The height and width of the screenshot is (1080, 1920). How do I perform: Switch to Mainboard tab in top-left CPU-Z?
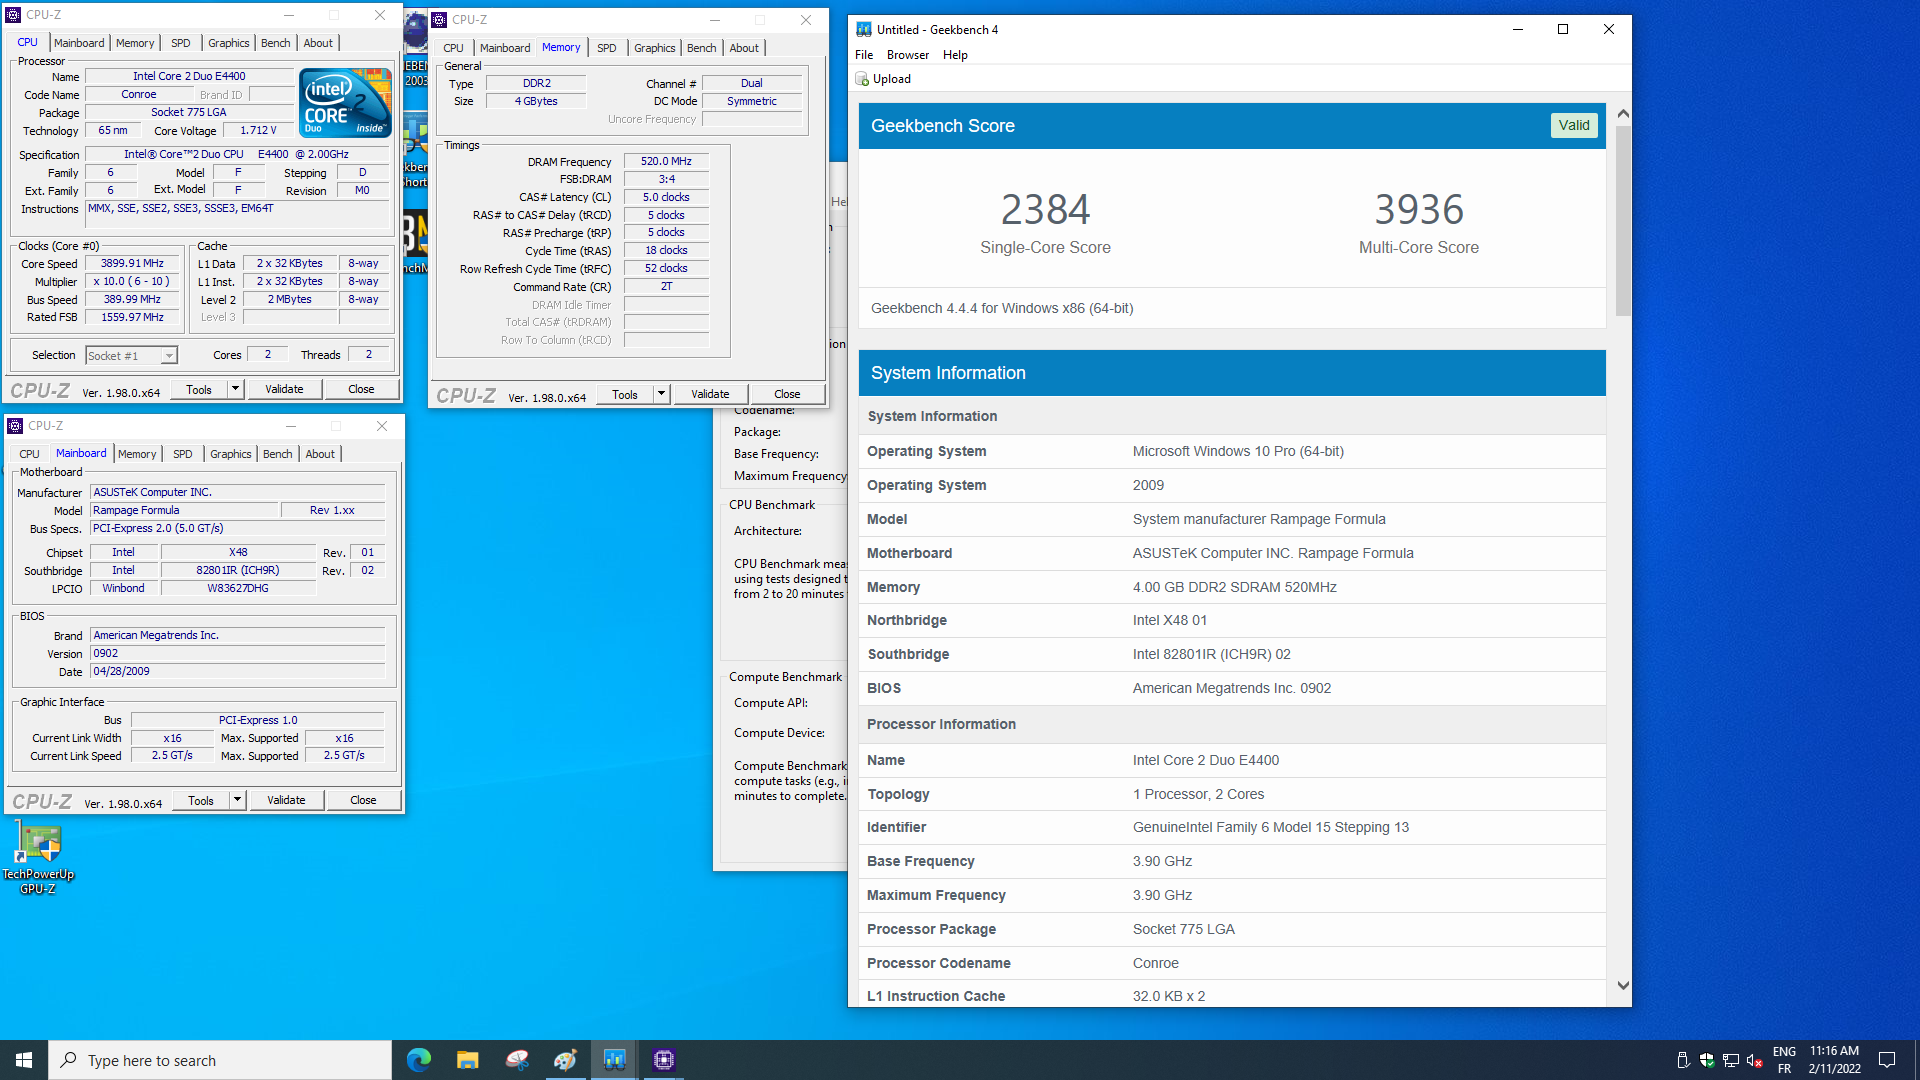tap(79, 43)
